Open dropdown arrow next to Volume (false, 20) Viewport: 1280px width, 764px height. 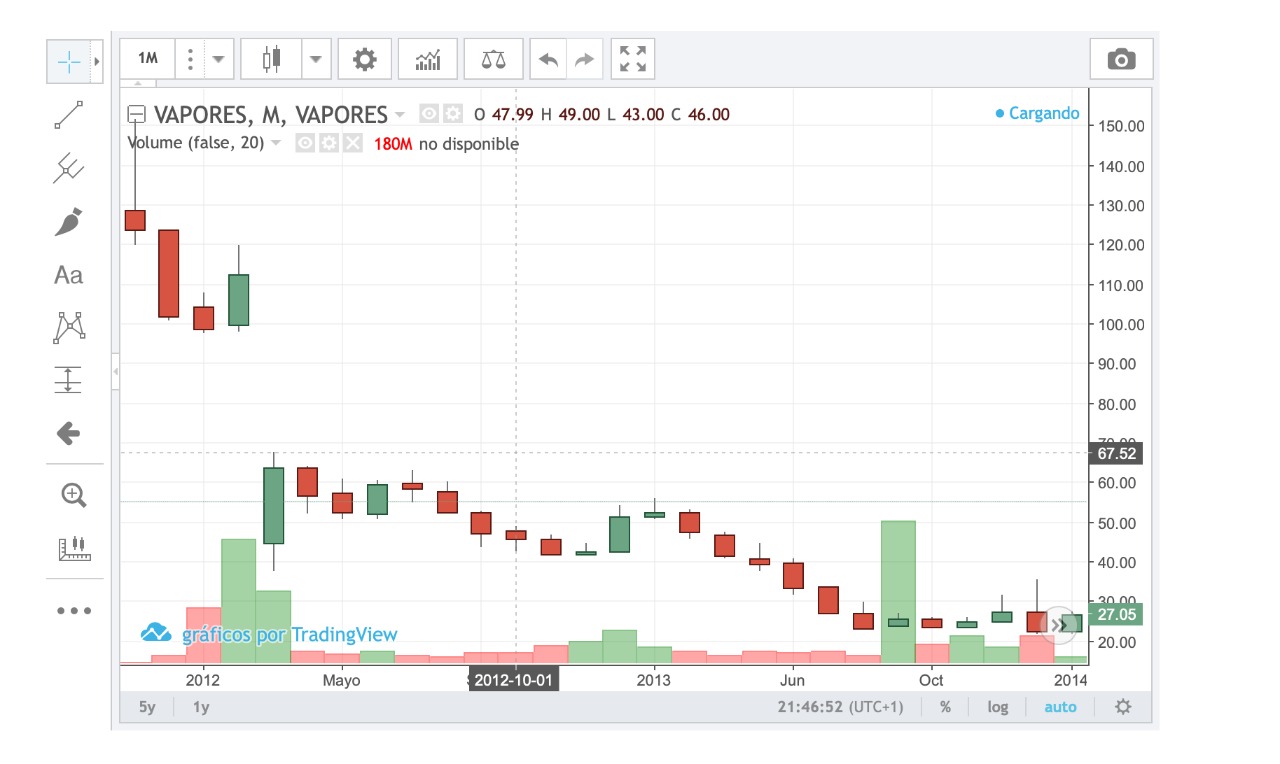(276, 143)
